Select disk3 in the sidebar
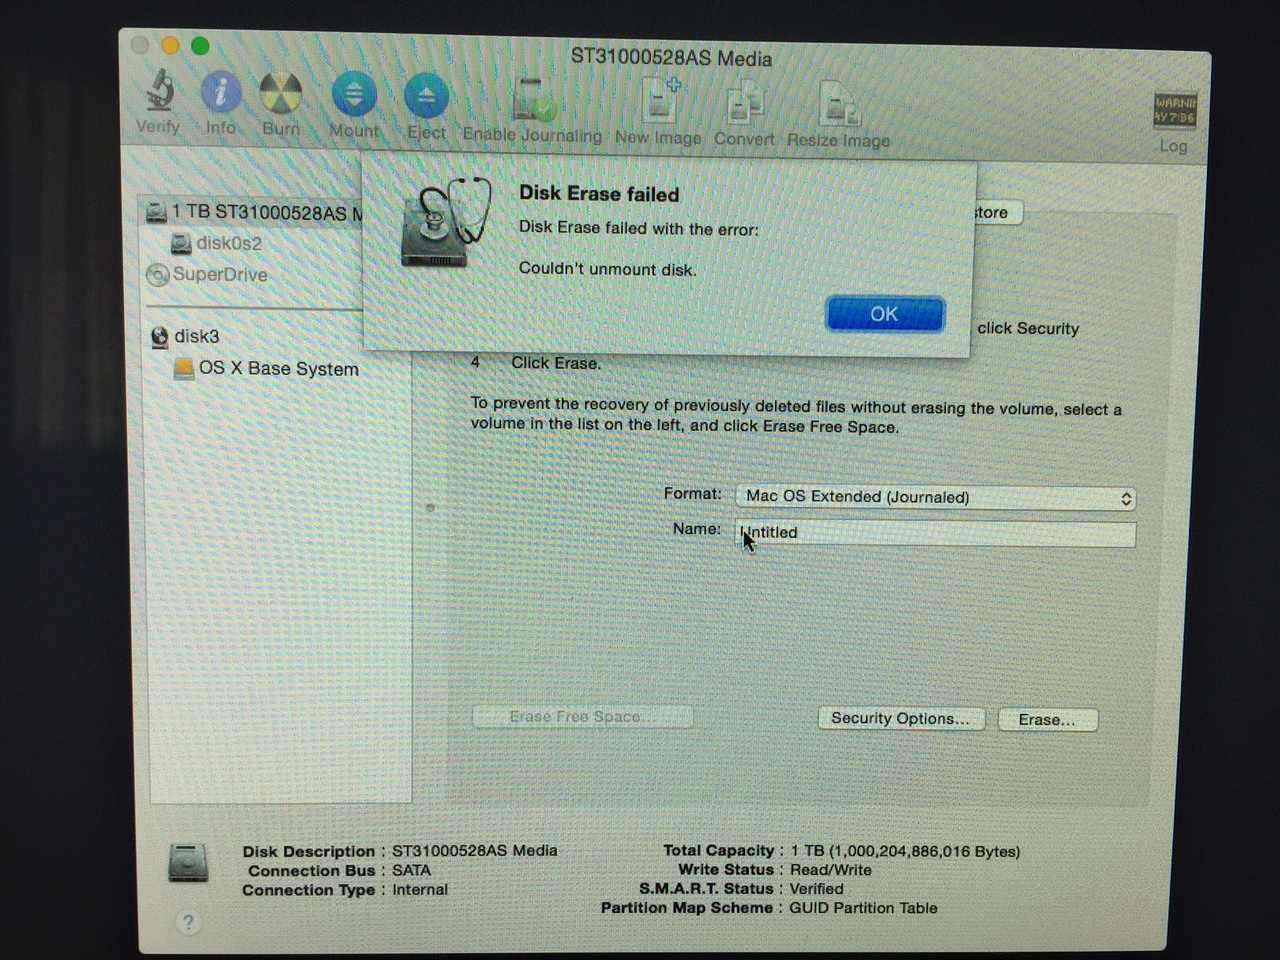Image resolution: width=1280 pixels, height=960 pixels. tap(185, 336)
